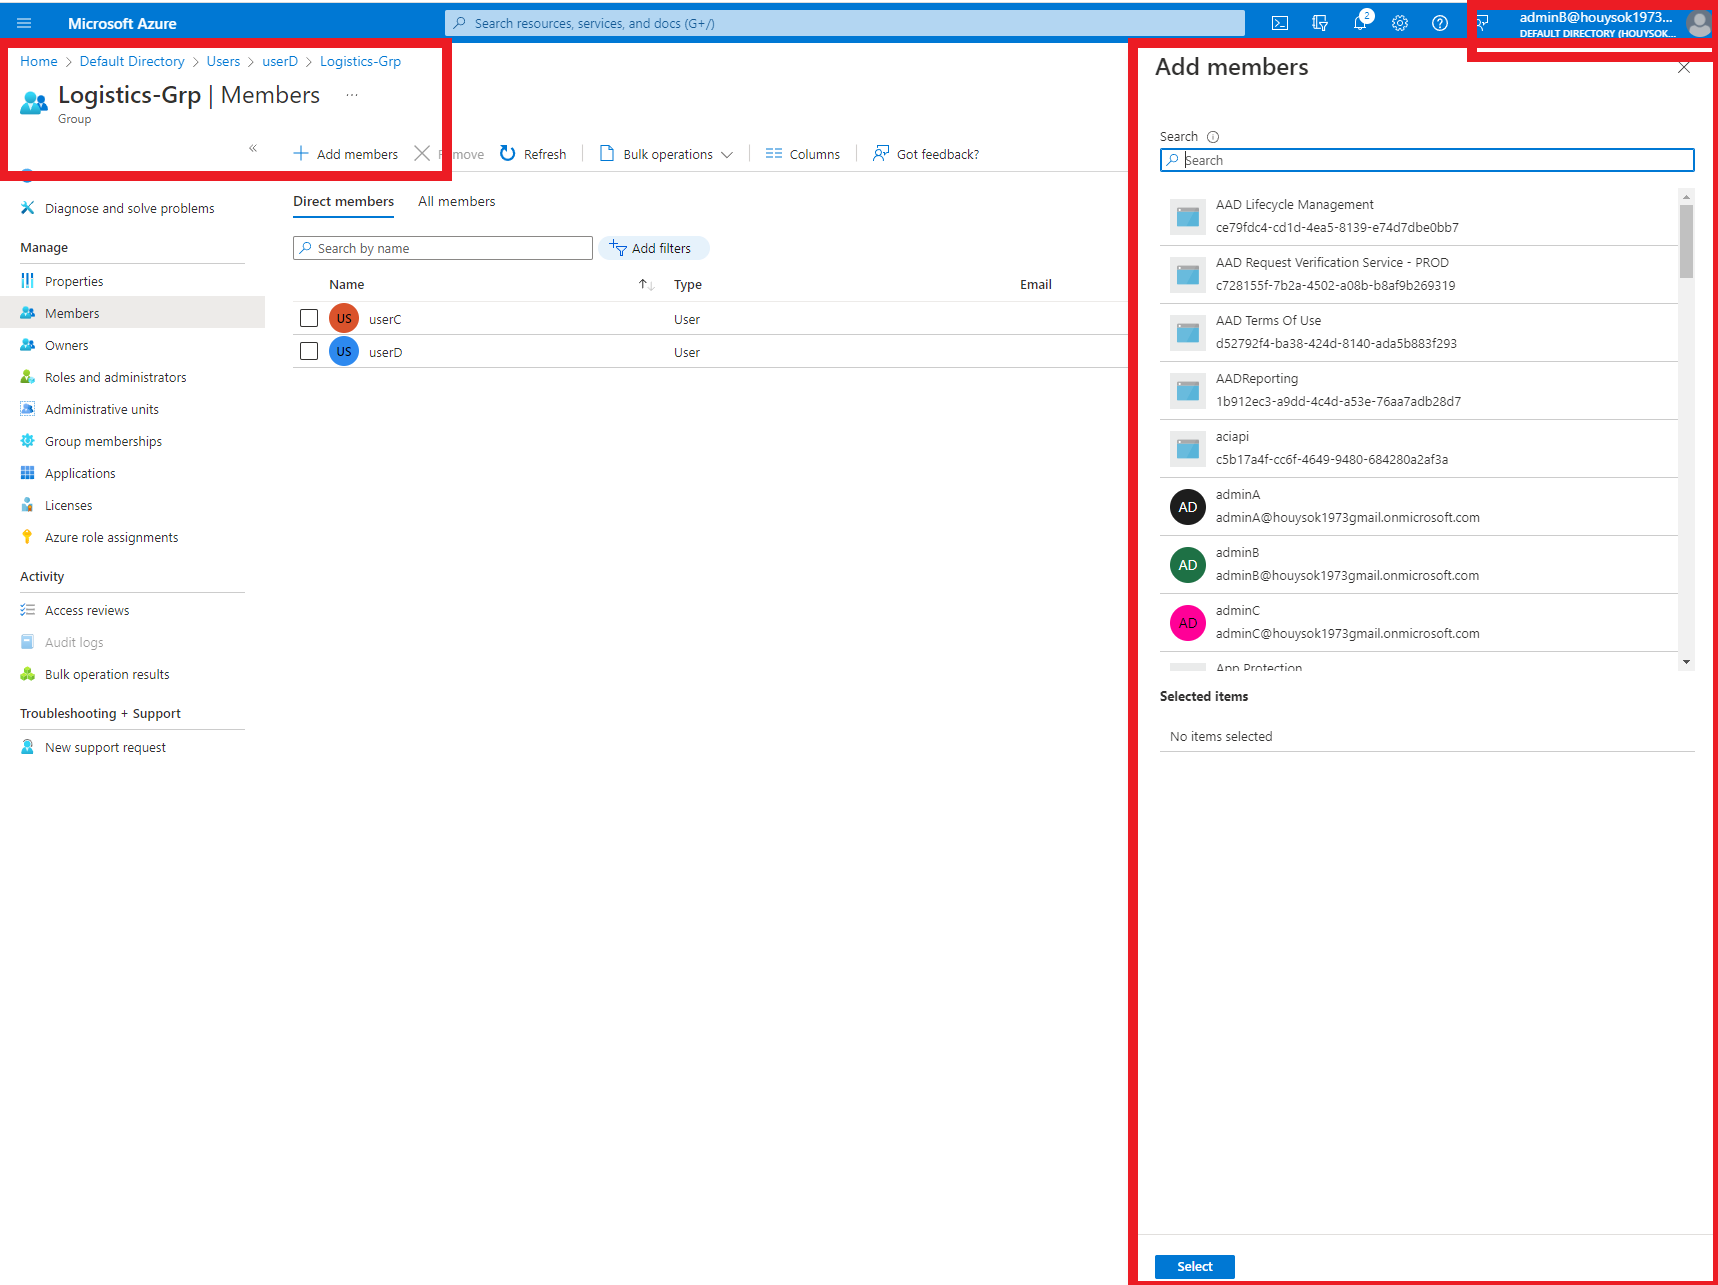Click the Search field in Add members panel

click(x=1426, y=159)
